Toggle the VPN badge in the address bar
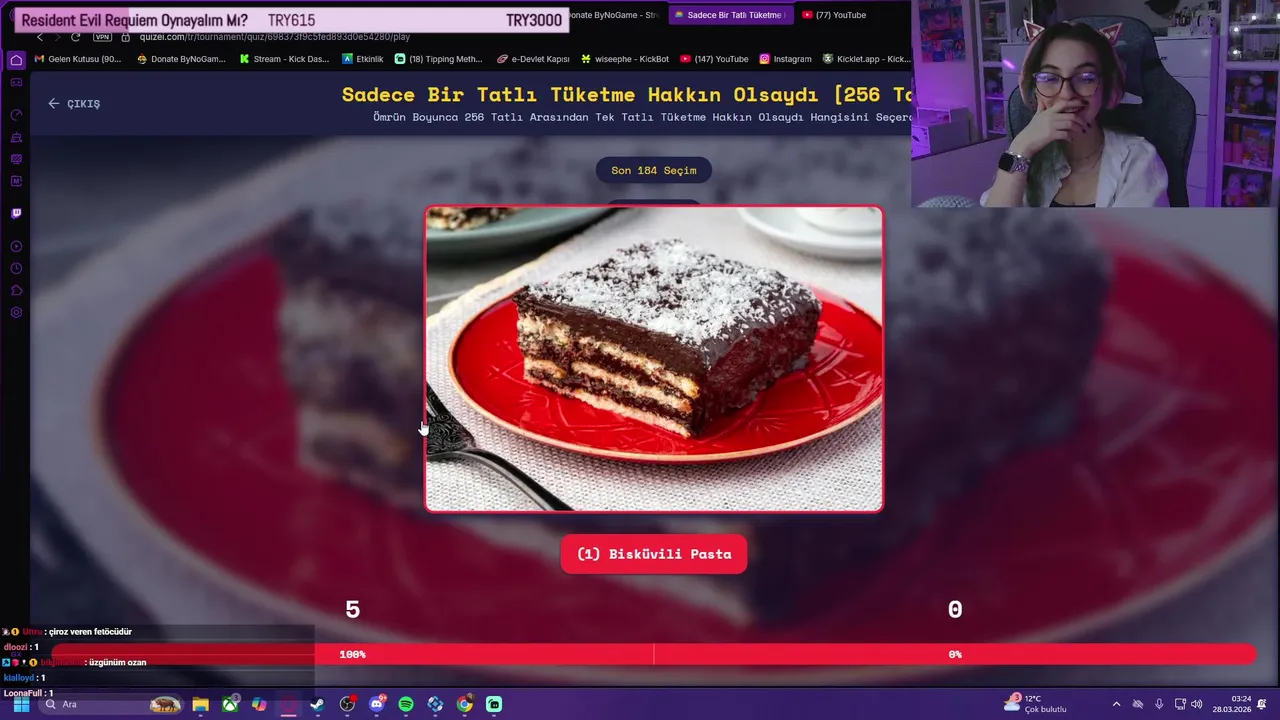This screenshot has height=720, width=1280. (102, 37)
